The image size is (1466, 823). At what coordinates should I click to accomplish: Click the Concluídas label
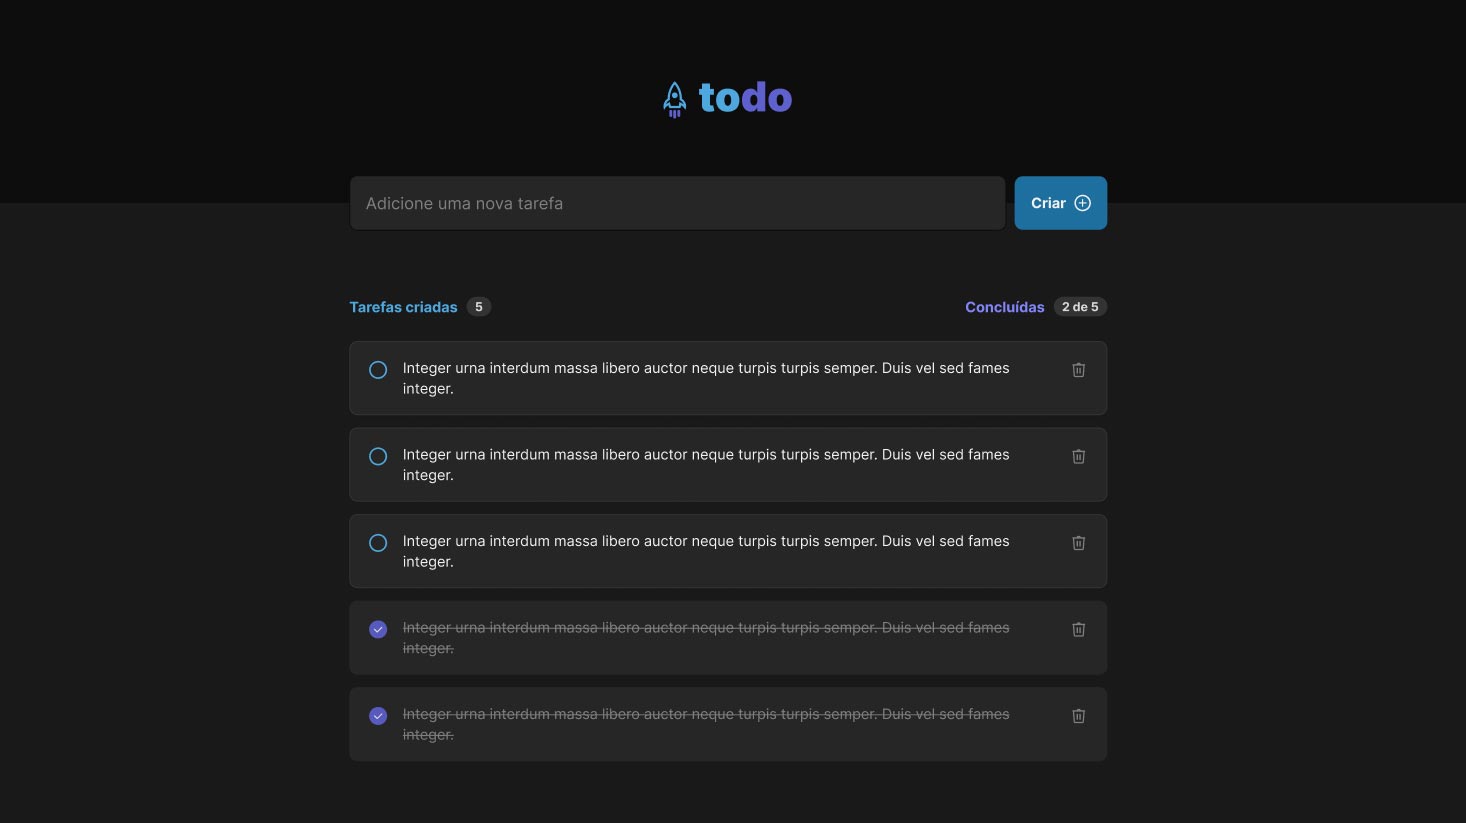1004,307
